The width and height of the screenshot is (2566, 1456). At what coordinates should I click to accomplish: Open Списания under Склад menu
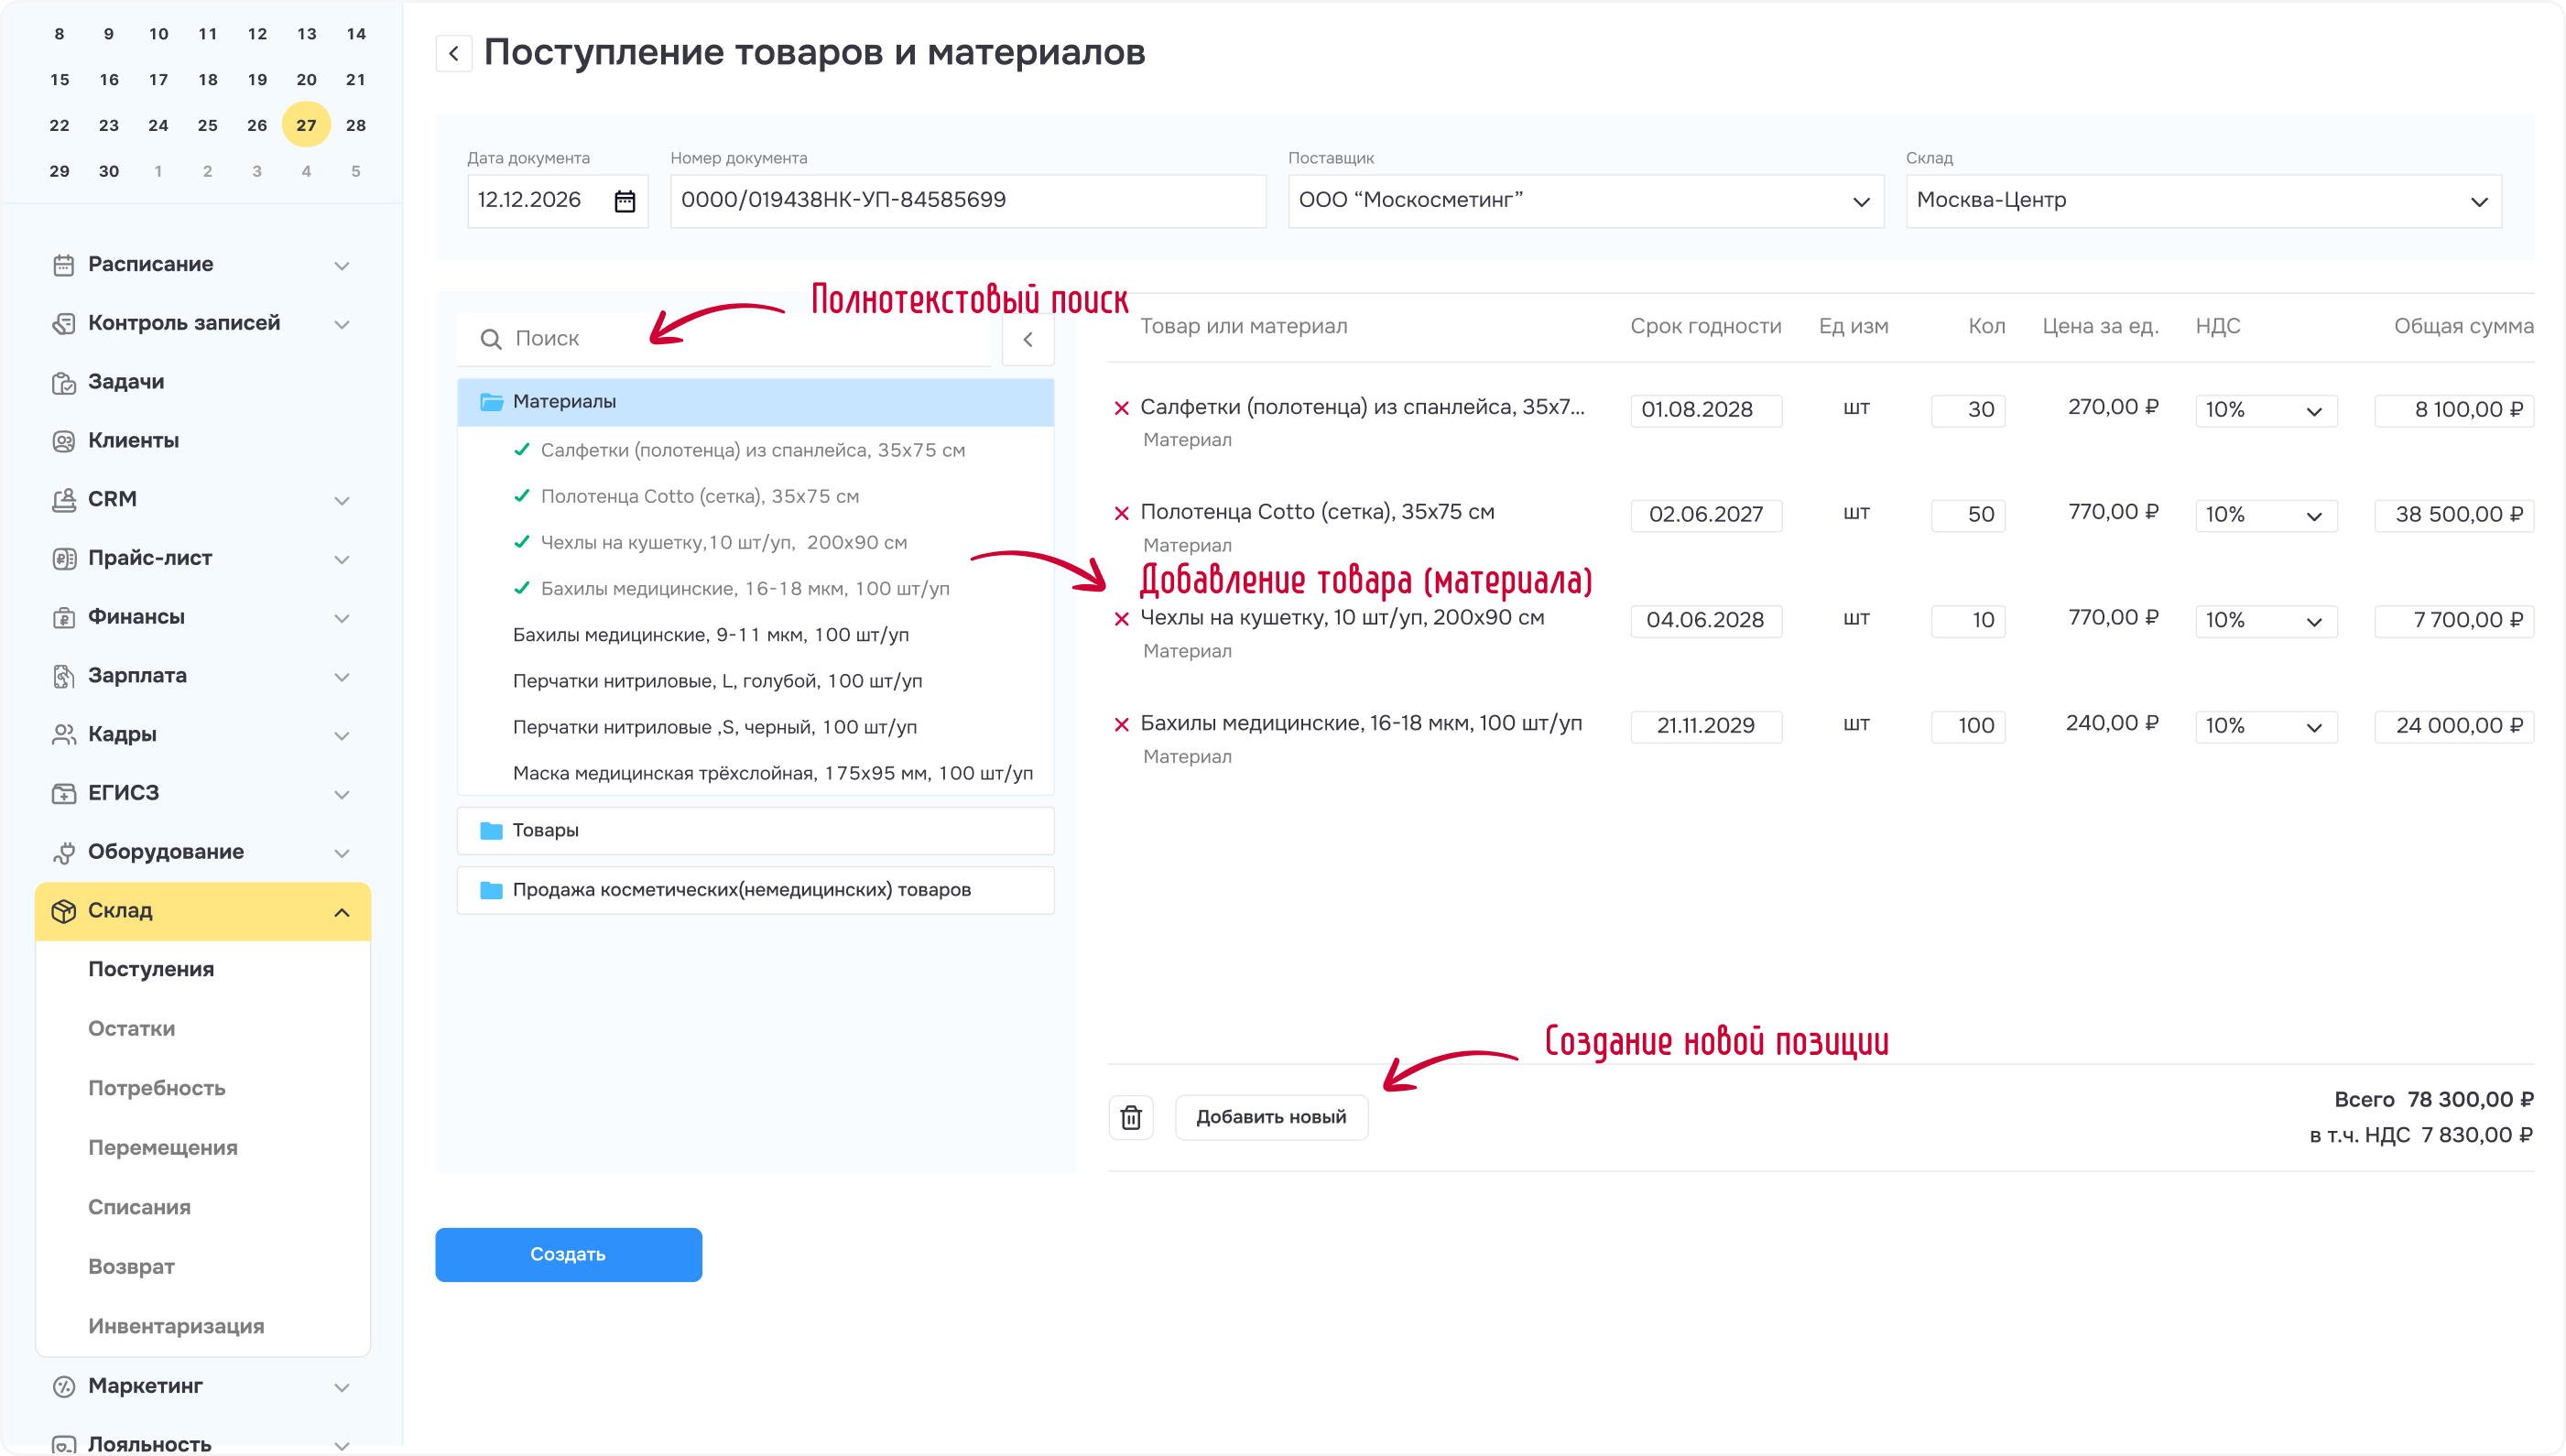click(139, 1208)
